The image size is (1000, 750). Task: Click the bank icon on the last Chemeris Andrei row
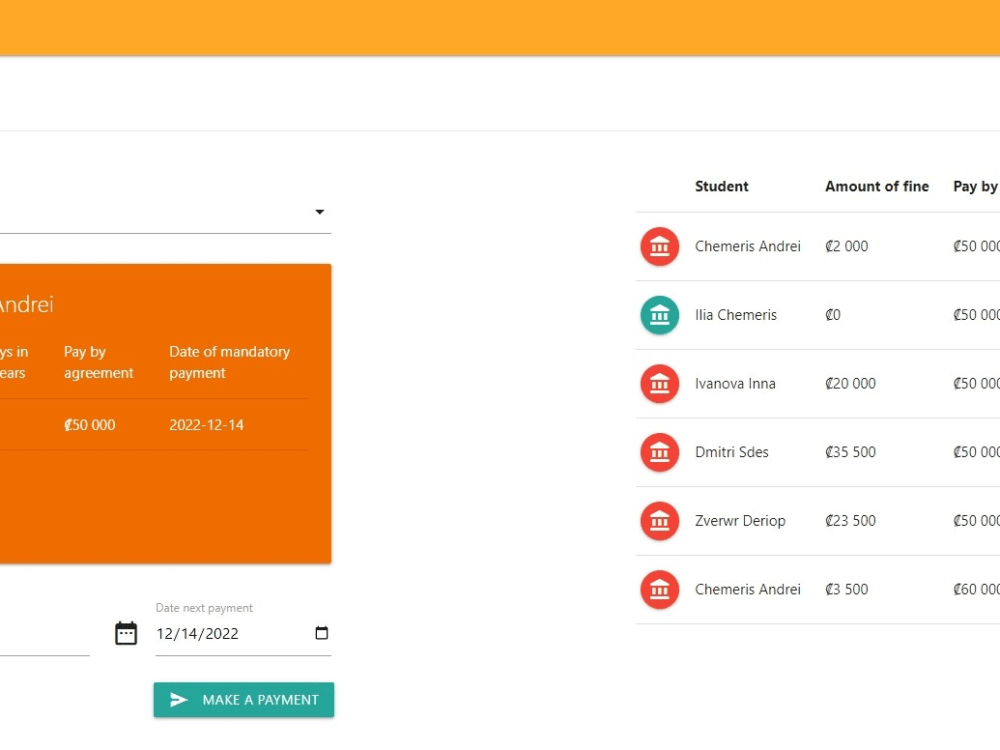click(659, 589)
